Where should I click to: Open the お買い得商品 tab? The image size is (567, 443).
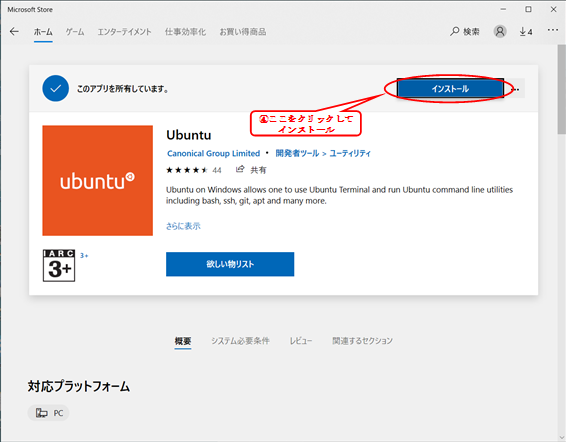coord(243,32)
